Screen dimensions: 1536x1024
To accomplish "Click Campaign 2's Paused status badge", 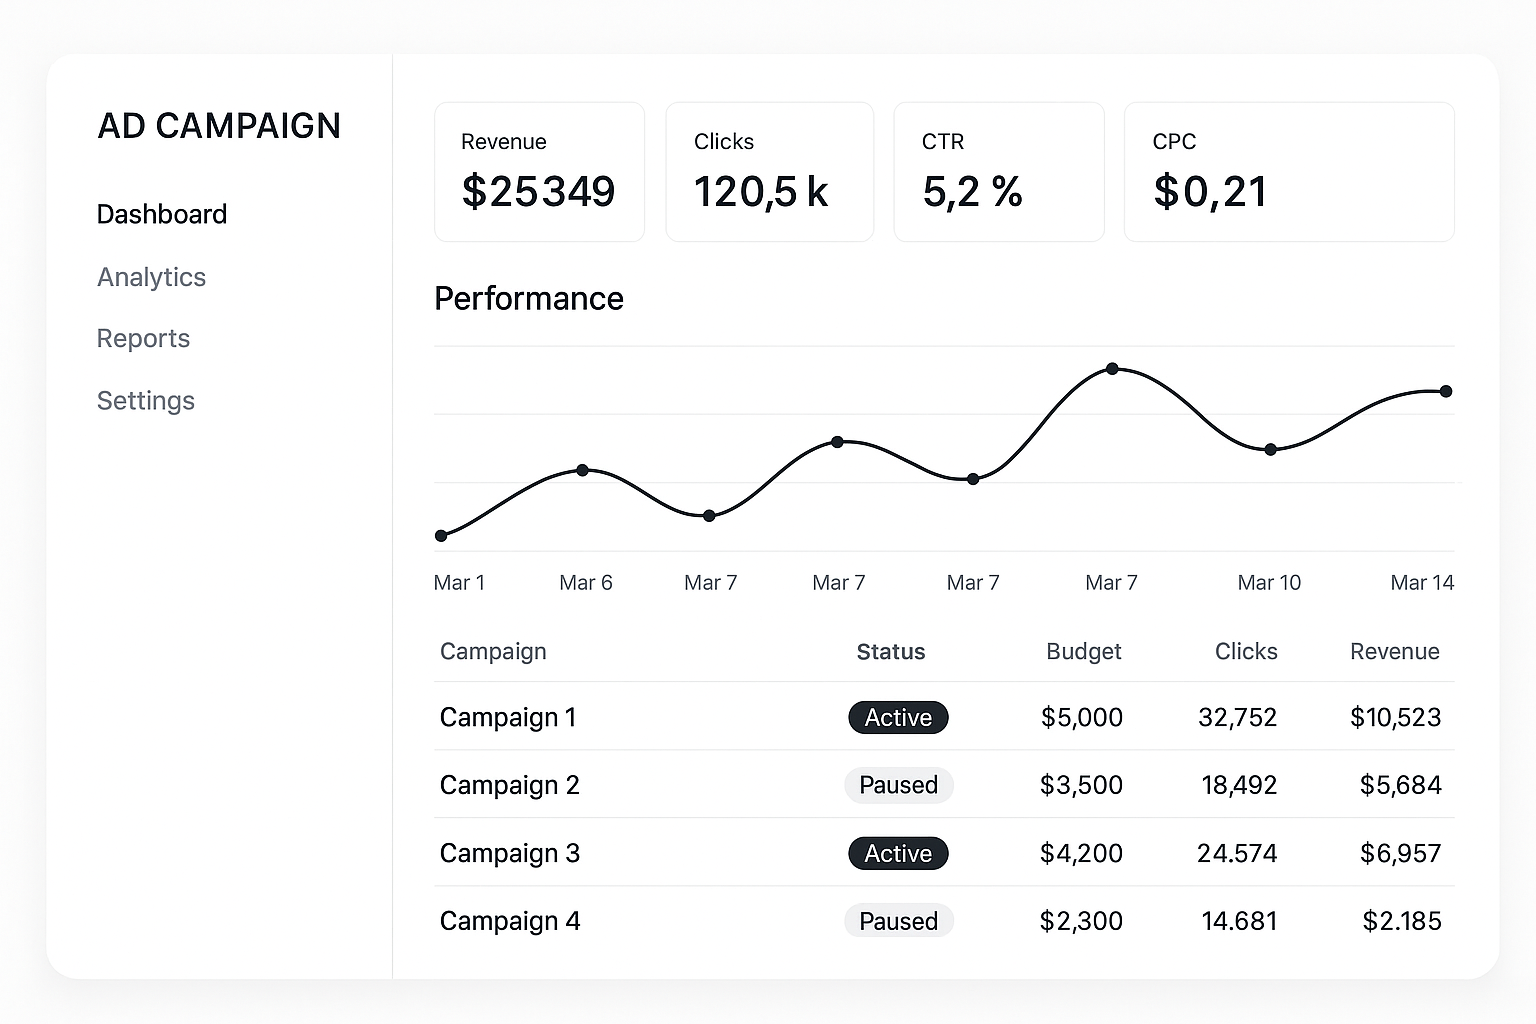I will 898,785.
